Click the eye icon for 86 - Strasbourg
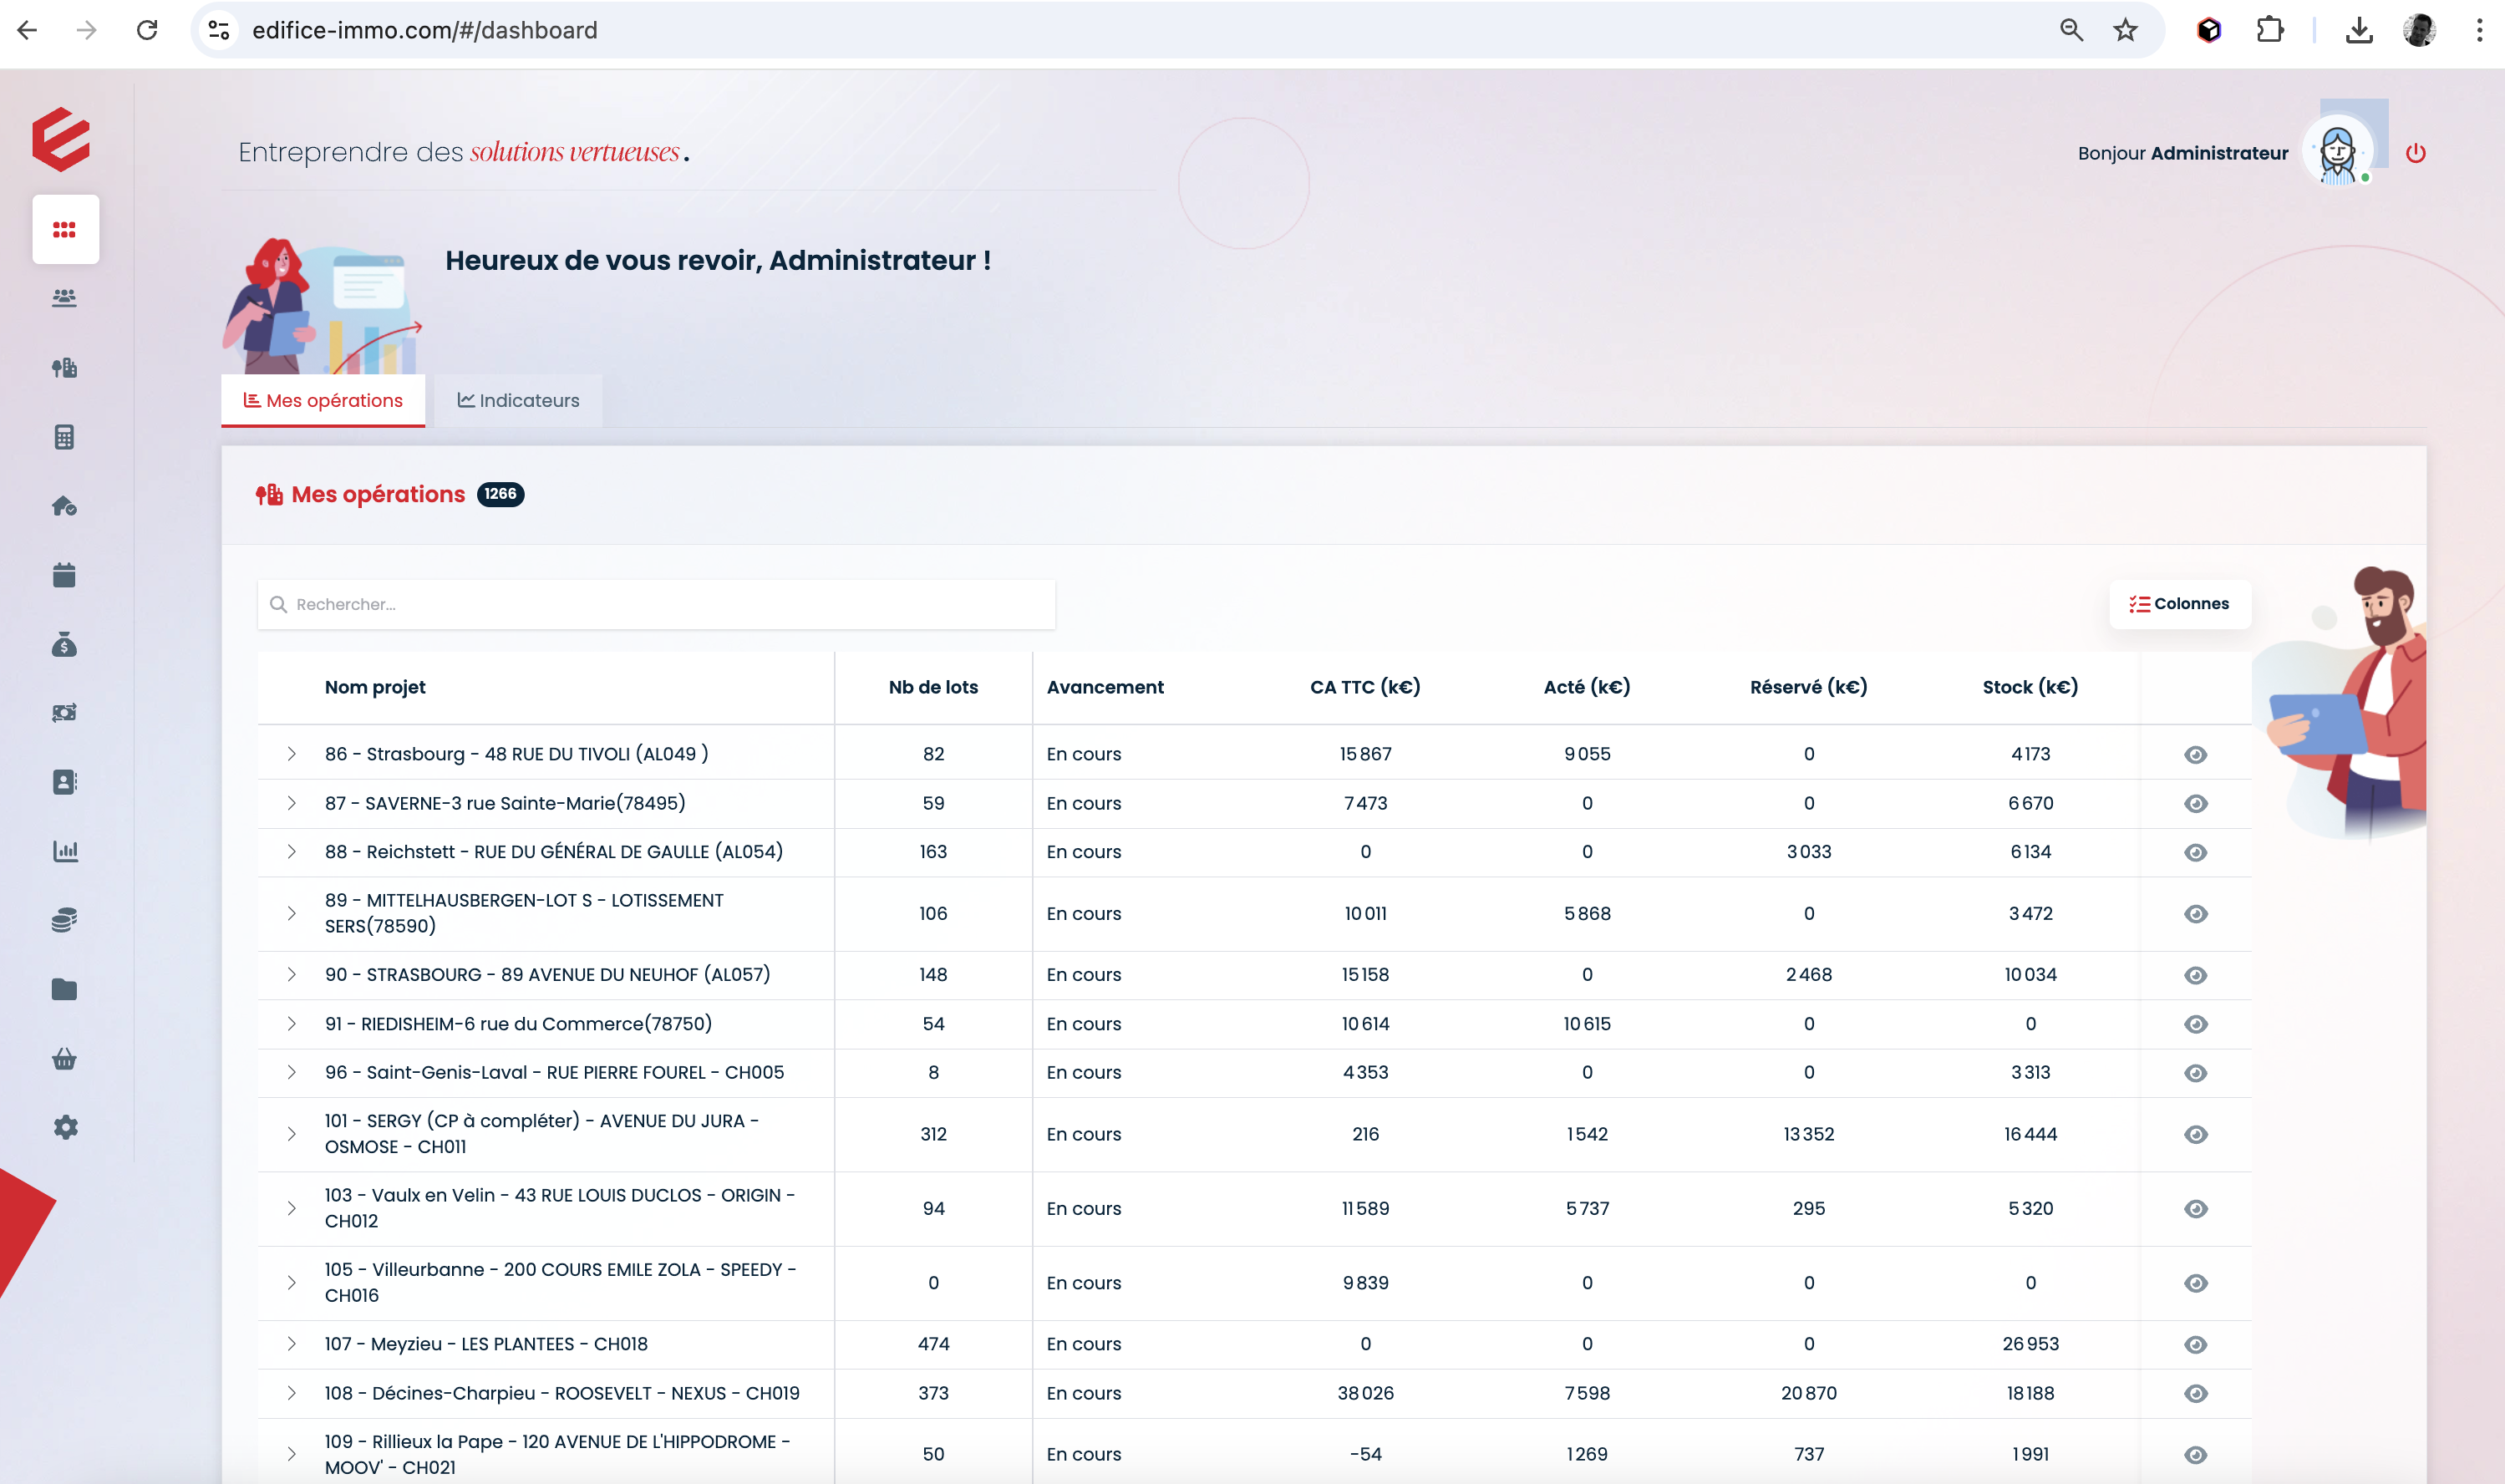The height and width of the screenshot is (1484, 2505). click(x=2195, y=755)
